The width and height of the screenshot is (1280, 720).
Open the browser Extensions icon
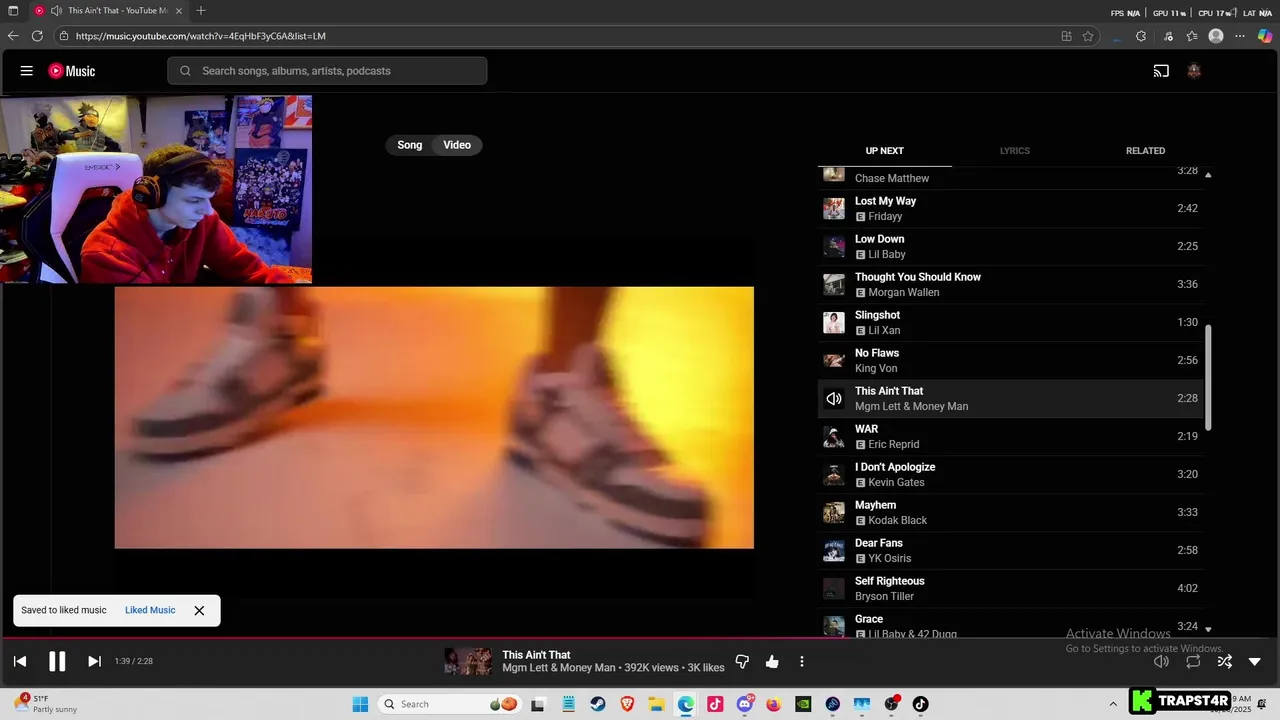click(1141, 36)
